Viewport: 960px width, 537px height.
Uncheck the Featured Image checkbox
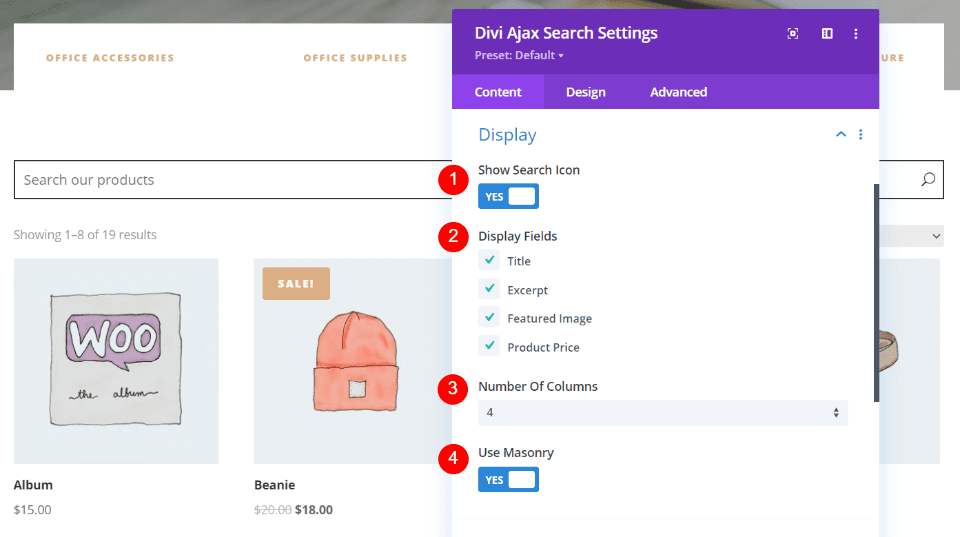tap(490, 318)
